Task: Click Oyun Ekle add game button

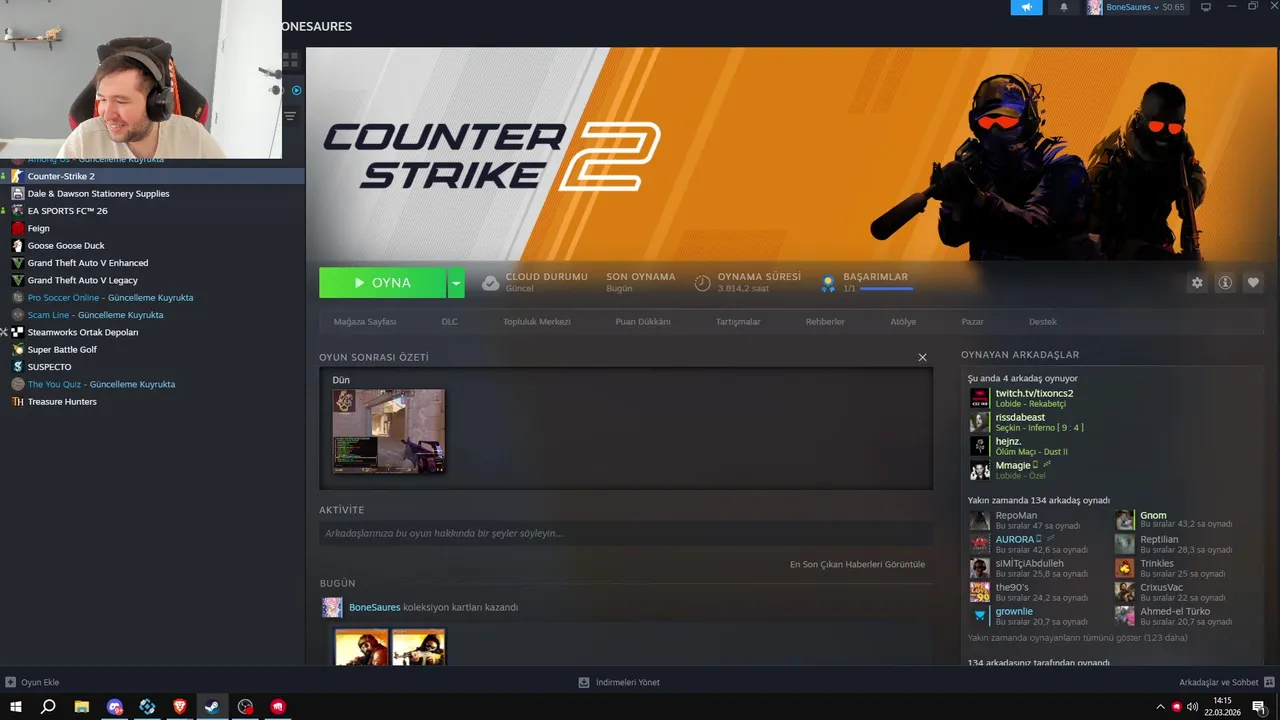Action: [32, 682]
